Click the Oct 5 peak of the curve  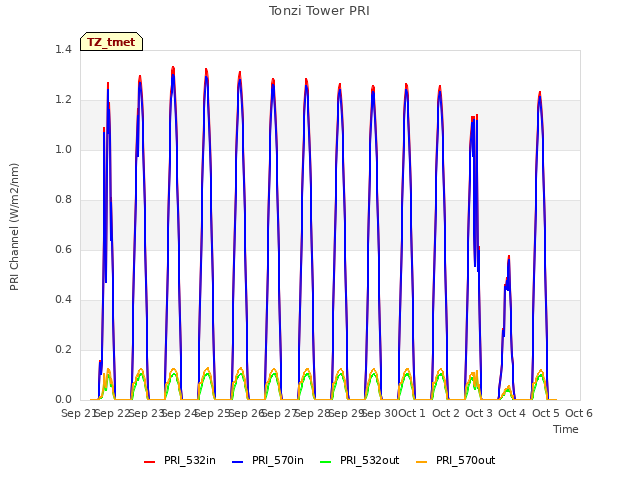[x=540, y=93]
